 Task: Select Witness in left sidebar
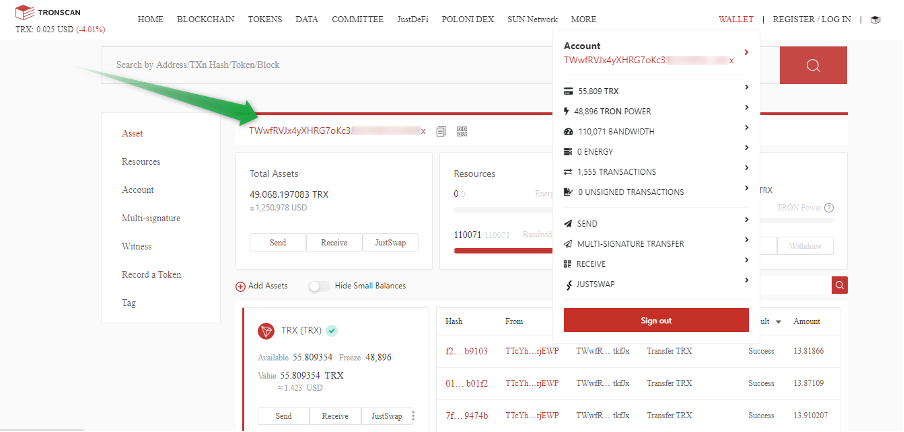(137, 247)
